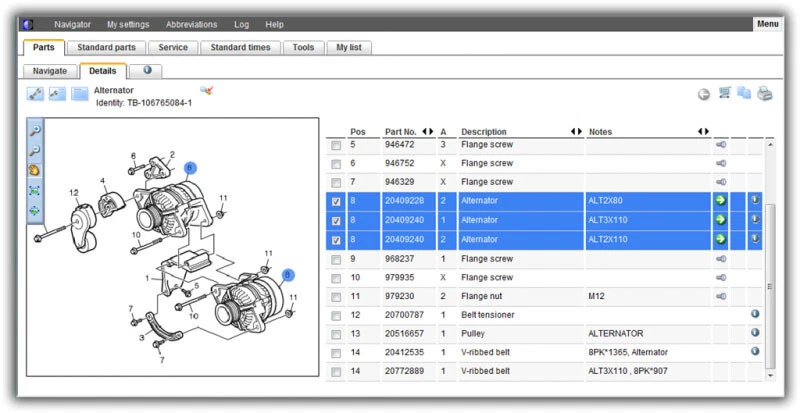Open the info sub-tab next to Details
The image size is (800, 413).
click(x=147, y=71)
